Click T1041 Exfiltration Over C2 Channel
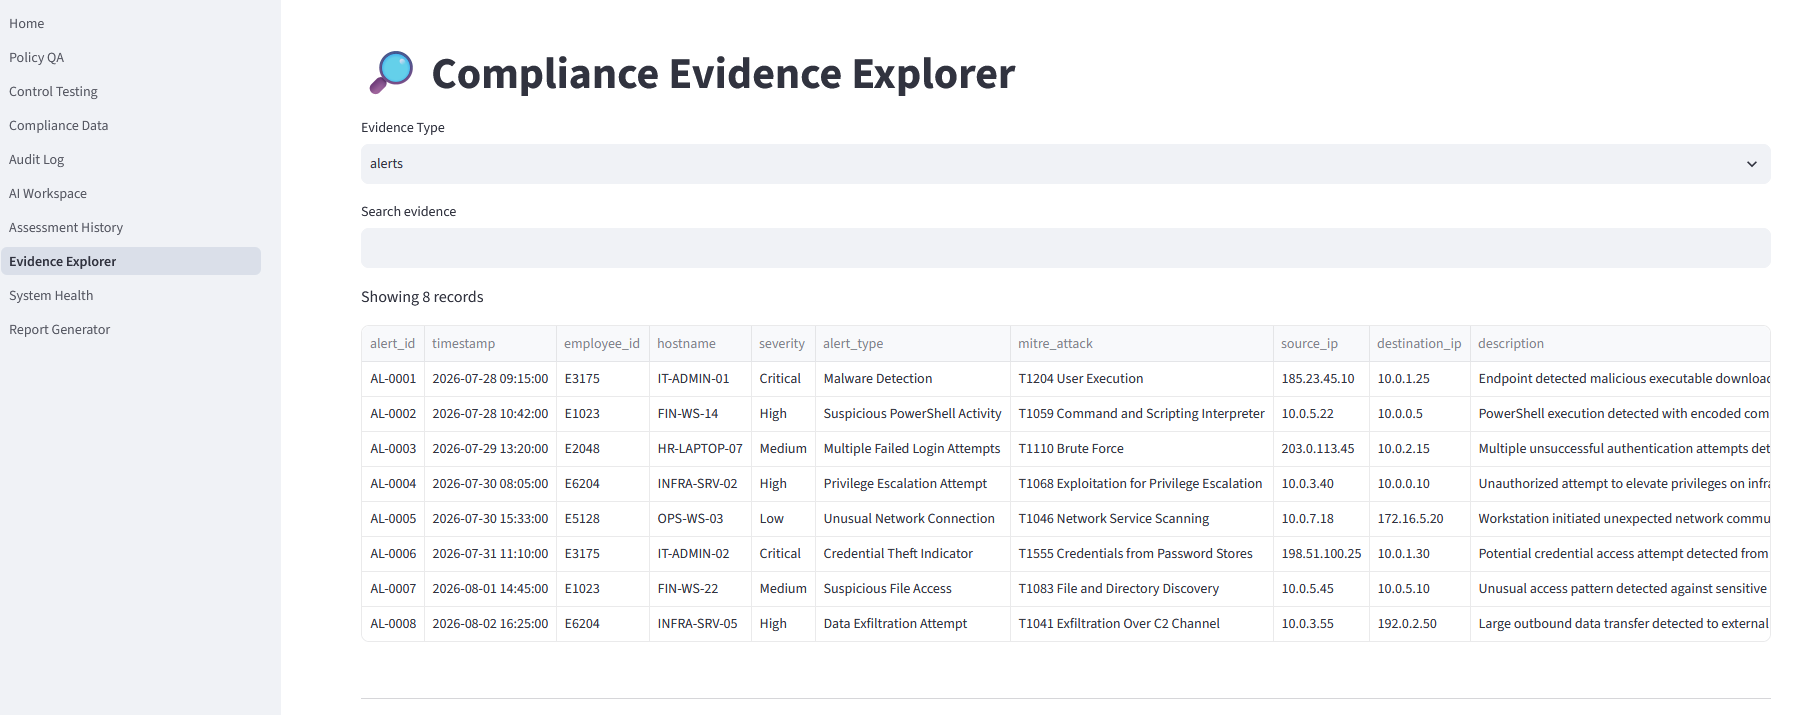The image size is (1799, 715). [1142, 624]
